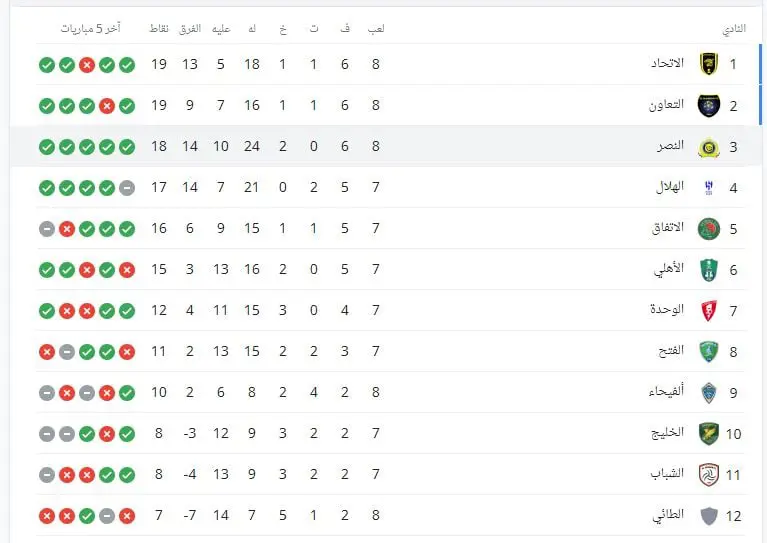Viewport: 767px width, 543px height.
Task: Open the Al-Ettifaq green round crest
Action: tap(708, 229)
